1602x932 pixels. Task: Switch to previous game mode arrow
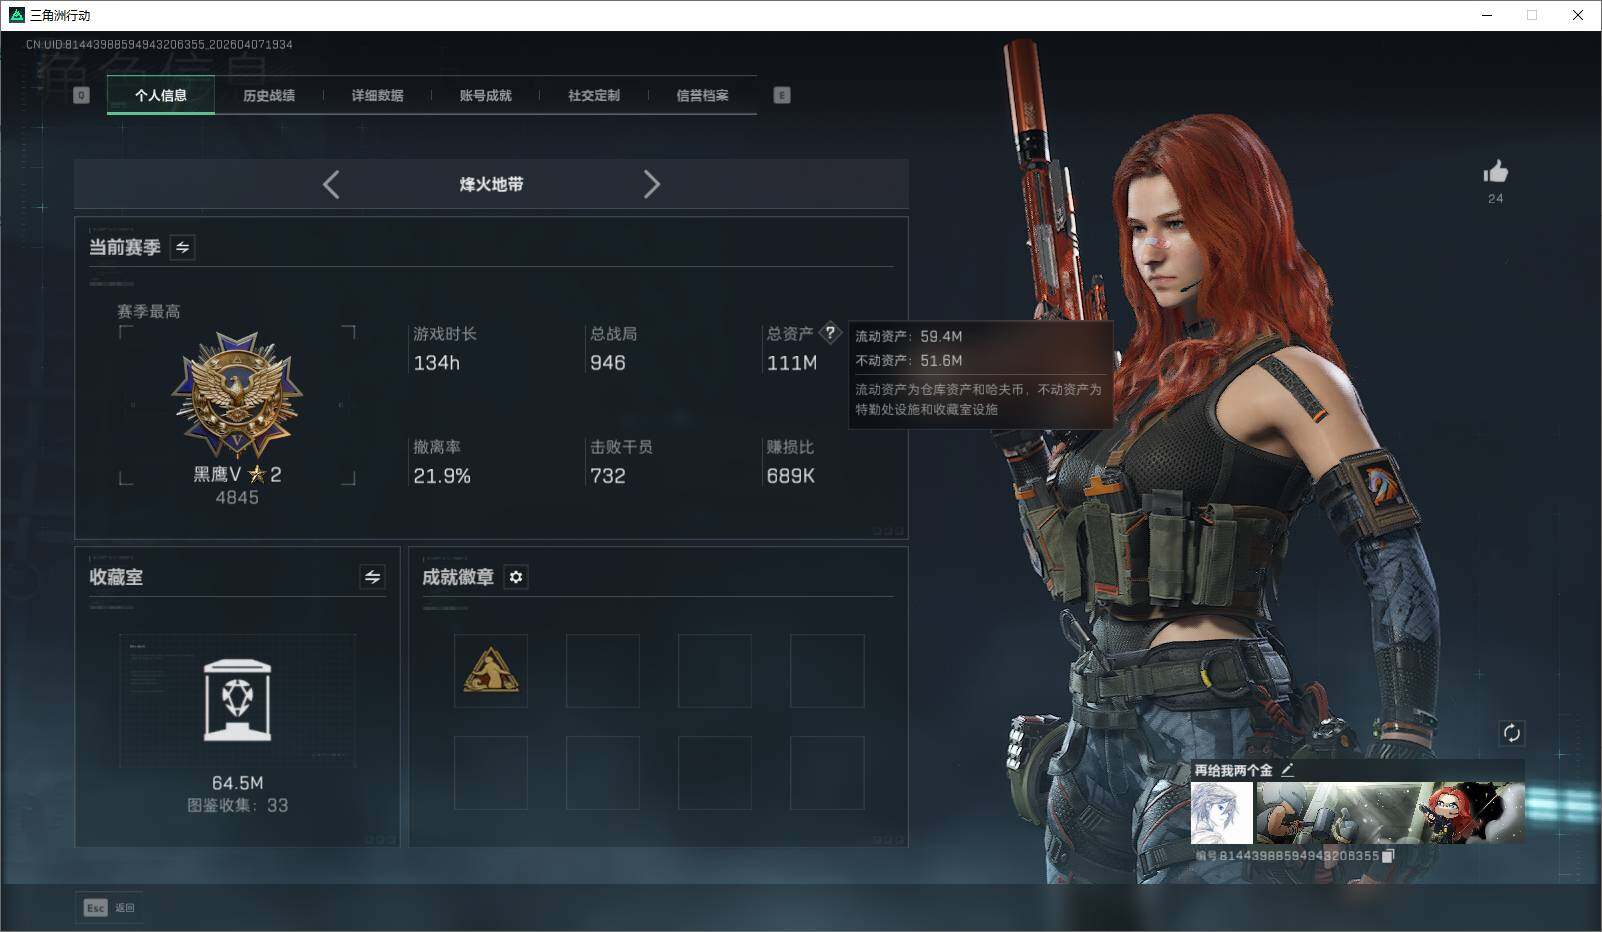tap(331, 184)
